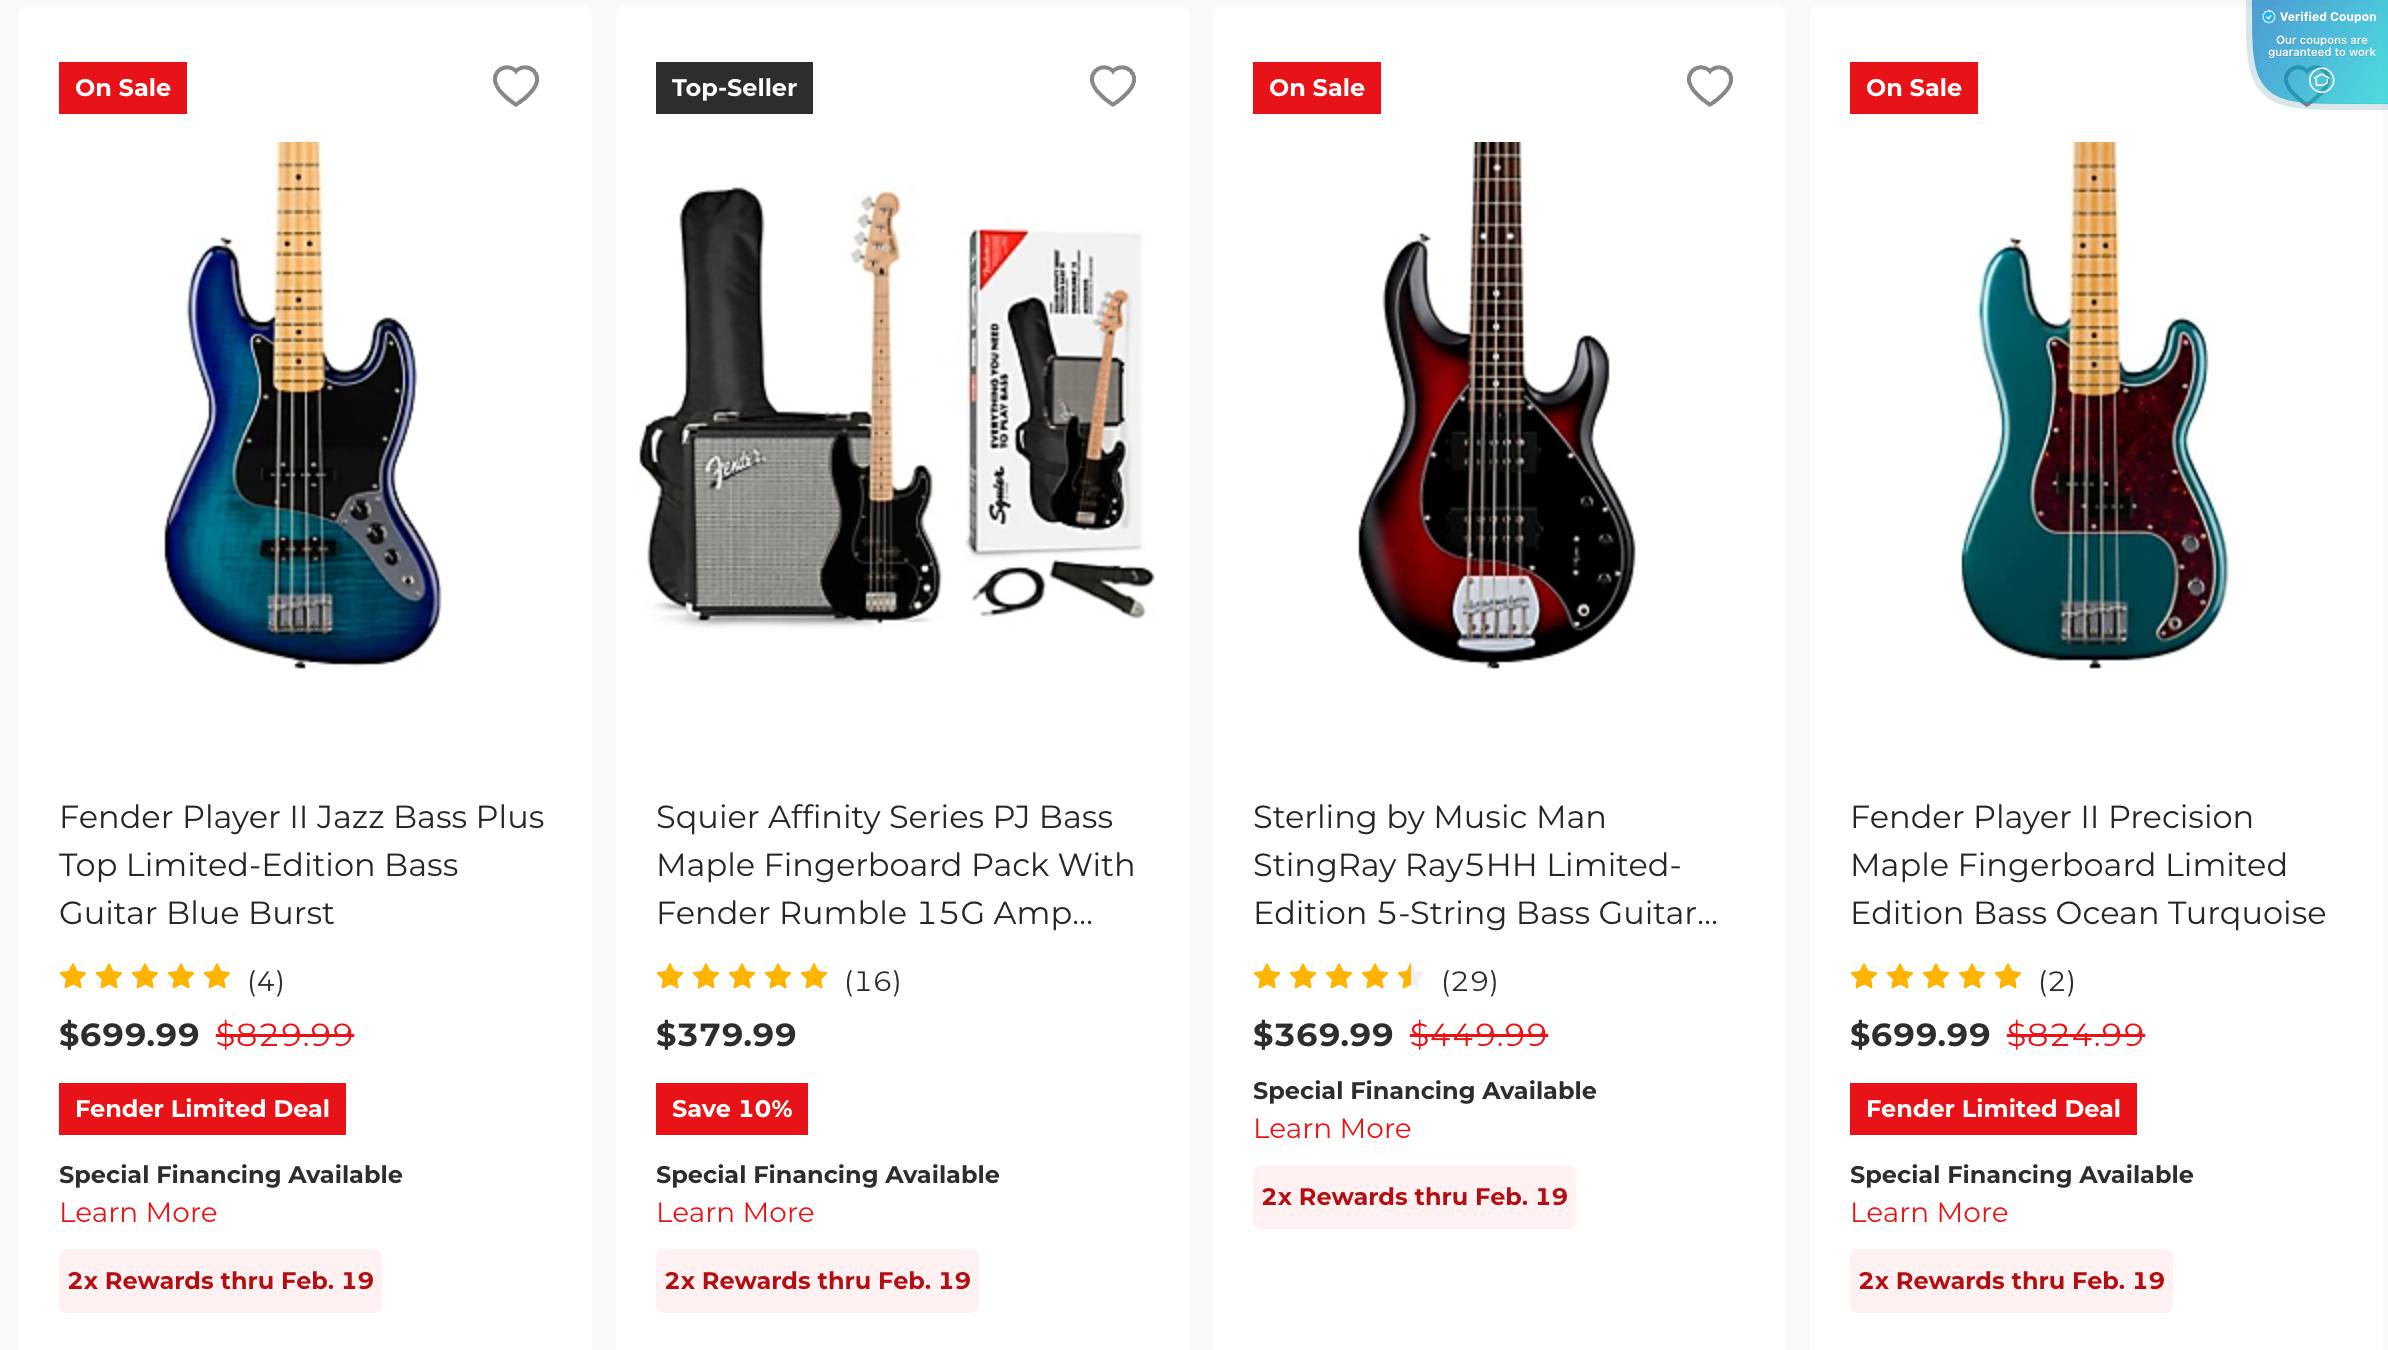Viewport: 2388px width, 1350px height.
Task: Click Learn More for Sterling StingRay financing
Action: point(1332,1128)
